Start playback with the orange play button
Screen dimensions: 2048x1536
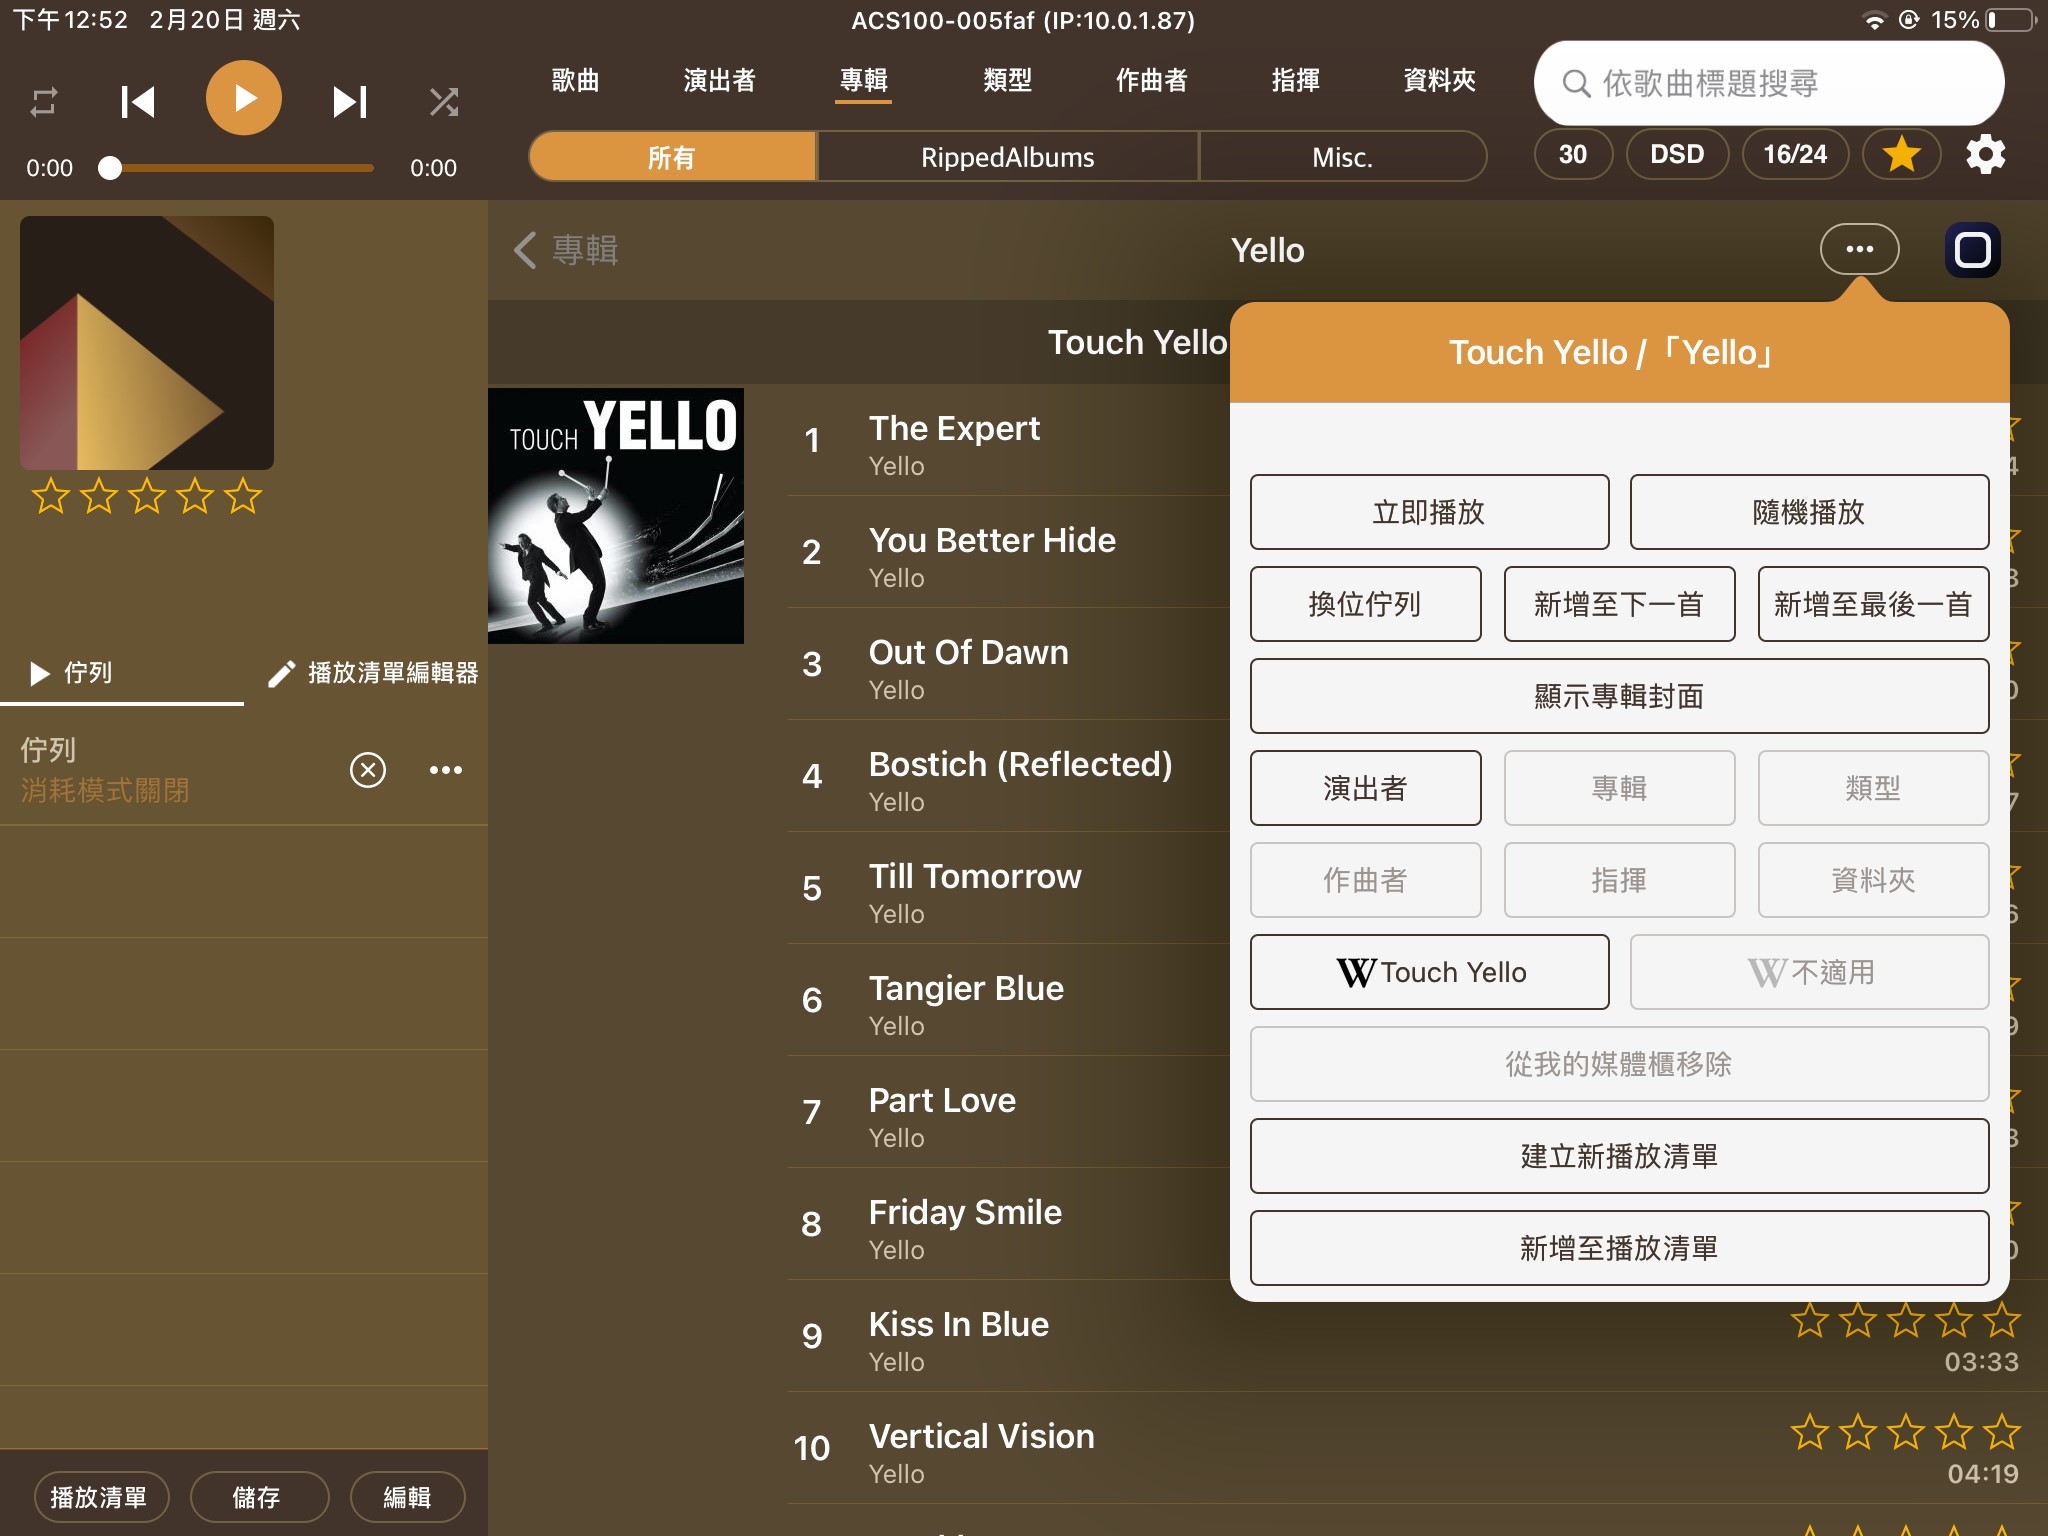point(244,98)
